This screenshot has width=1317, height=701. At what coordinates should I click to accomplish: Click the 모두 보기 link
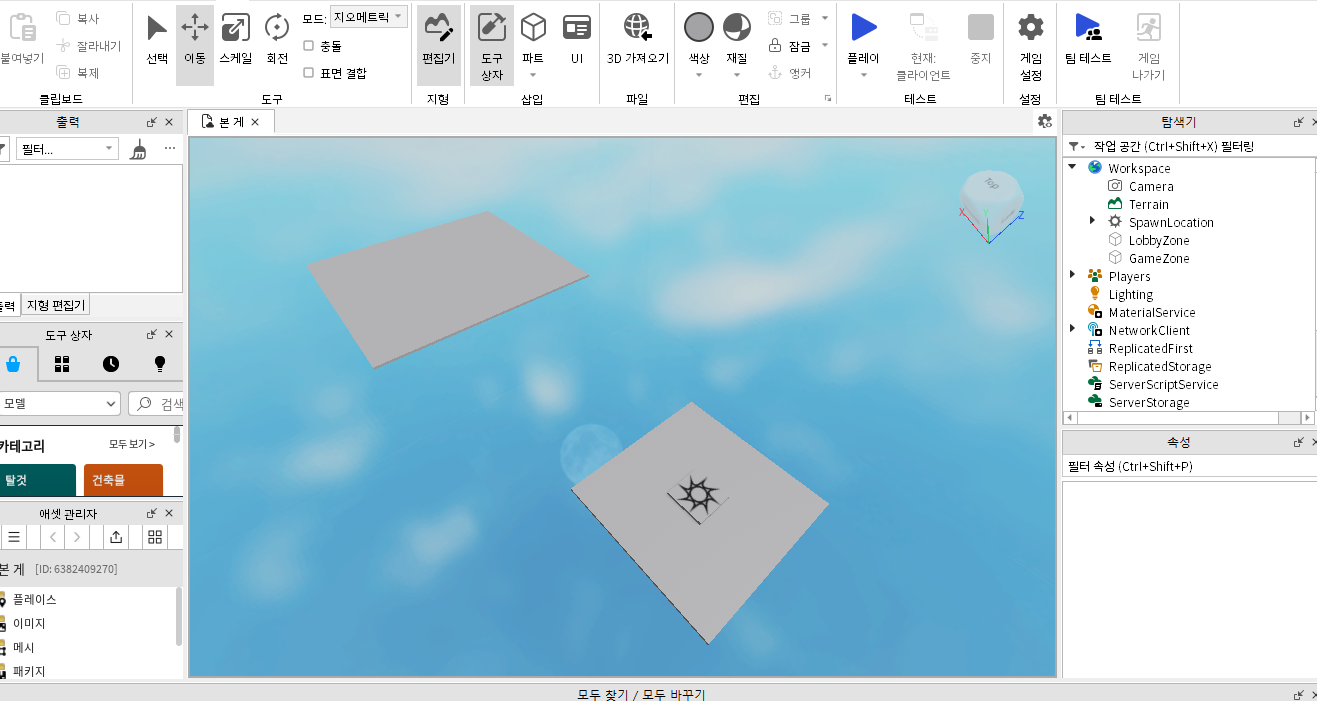click(132, 444)
